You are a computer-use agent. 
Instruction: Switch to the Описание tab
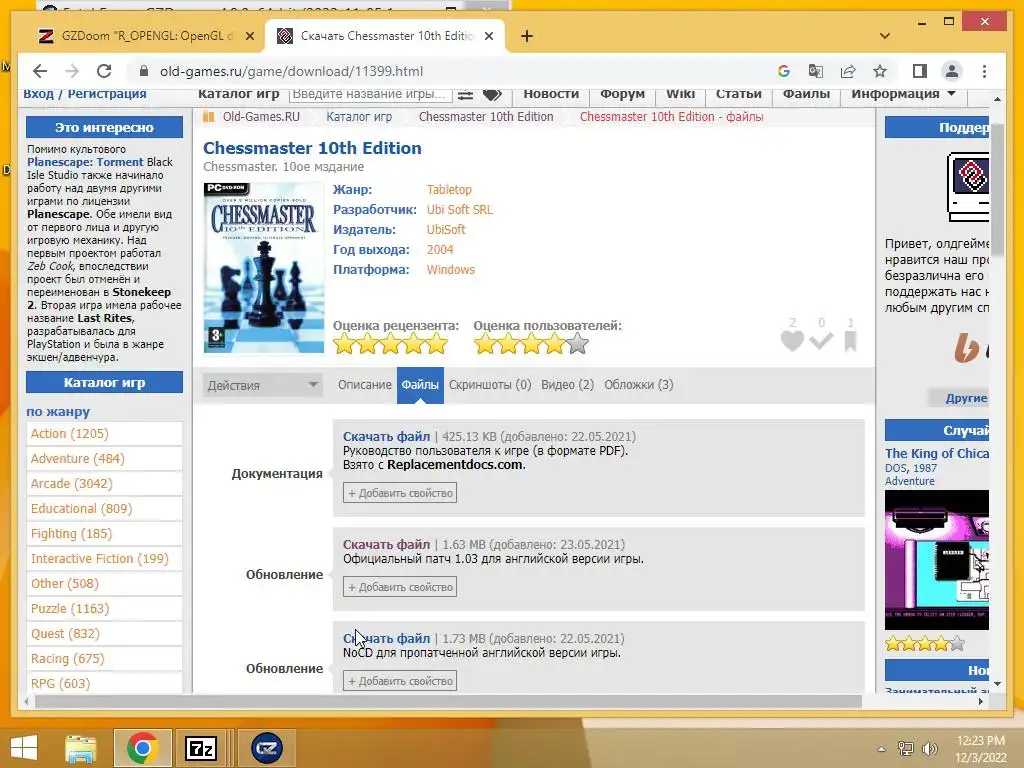pos(364,385)
